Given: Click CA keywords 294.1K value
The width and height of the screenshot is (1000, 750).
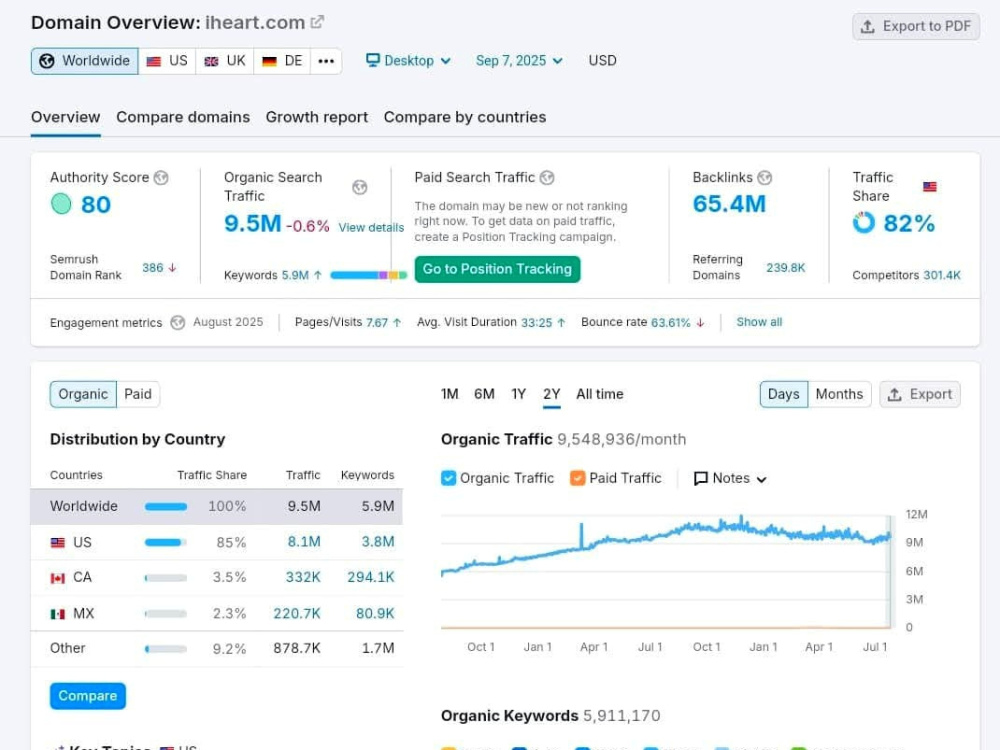Looking at the screenshot, I should pyautogui.click(x=371, y=577).
